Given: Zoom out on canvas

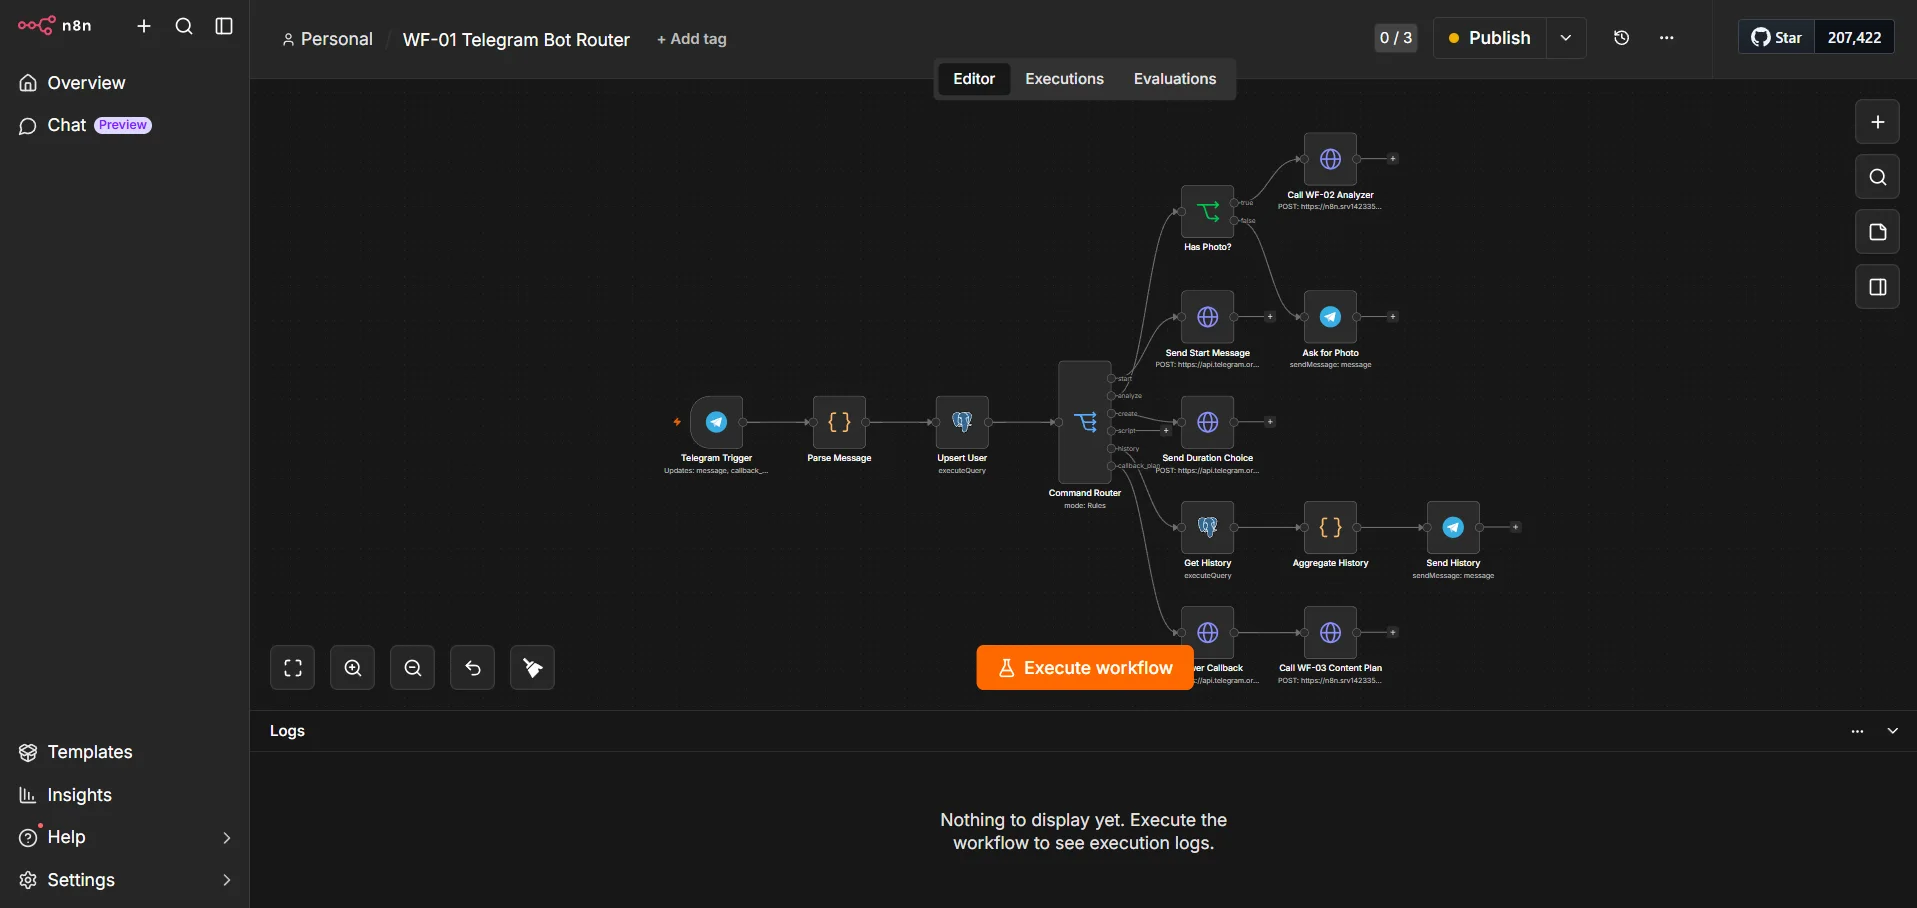Looking at the screenshot, I should point(412,668).
